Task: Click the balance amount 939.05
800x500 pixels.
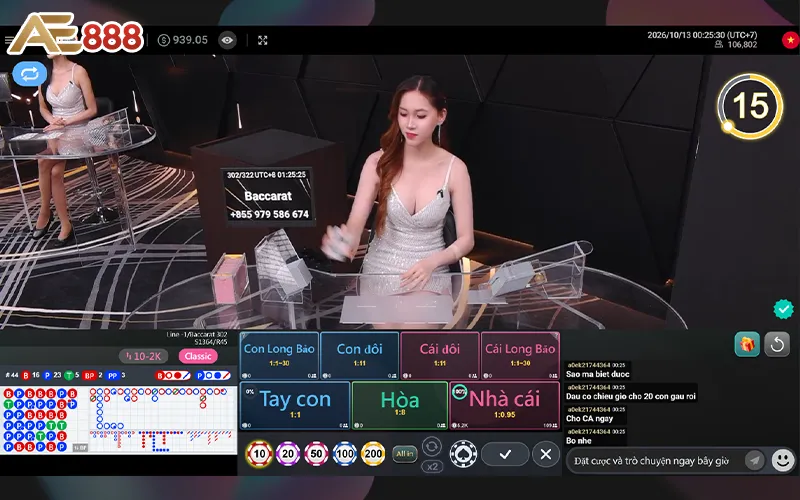Action: [190, 40]
